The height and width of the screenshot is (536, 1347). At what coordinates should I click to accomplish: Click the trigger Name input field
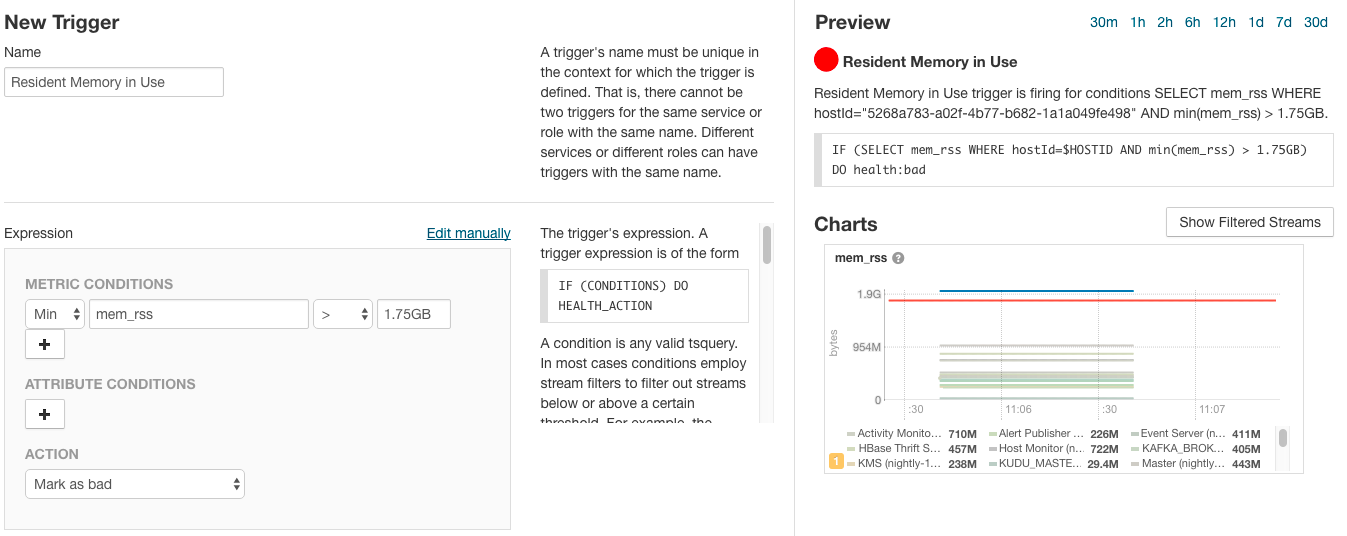tap(114, 82)
